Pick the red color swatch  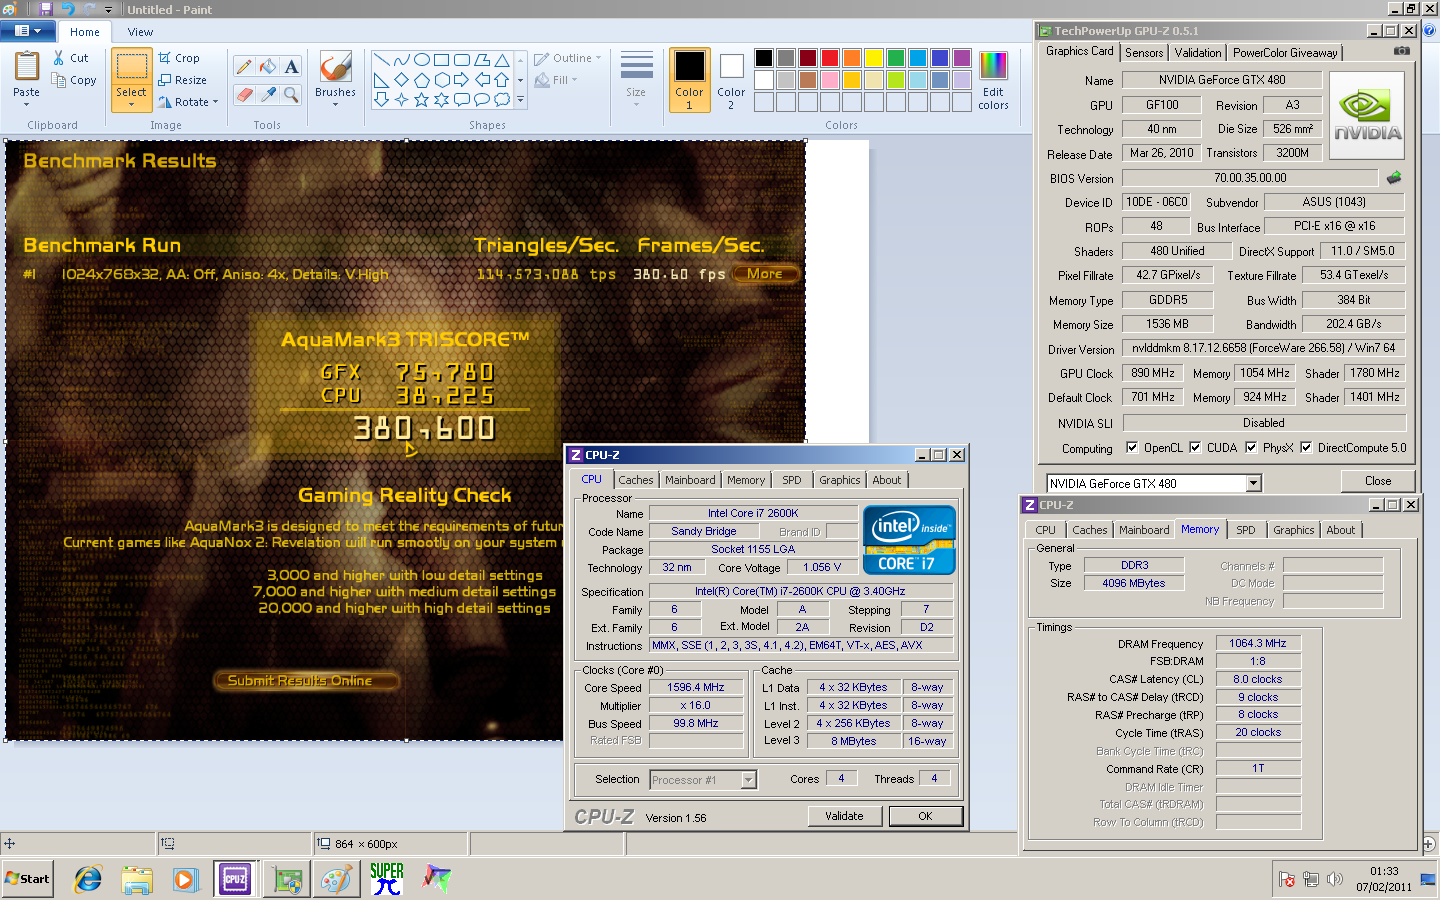(x=829, y=58)
